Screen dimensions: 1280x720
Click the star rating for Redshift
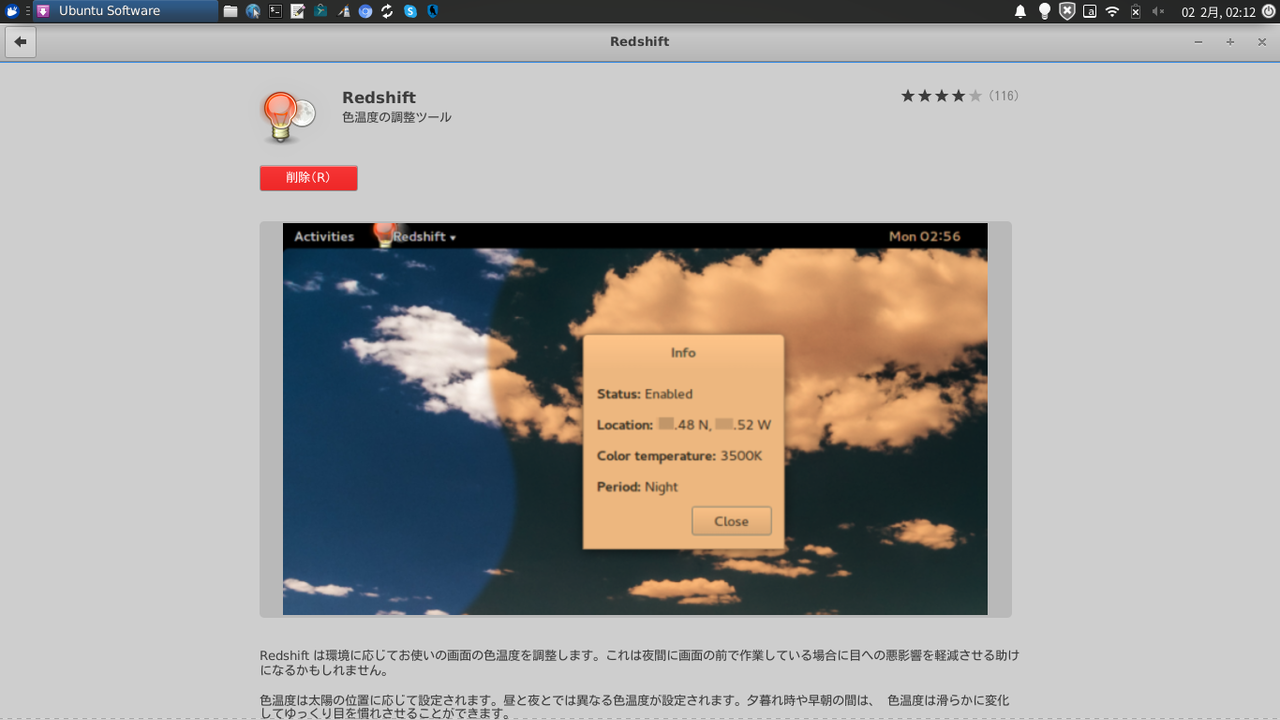coord(941,96)
